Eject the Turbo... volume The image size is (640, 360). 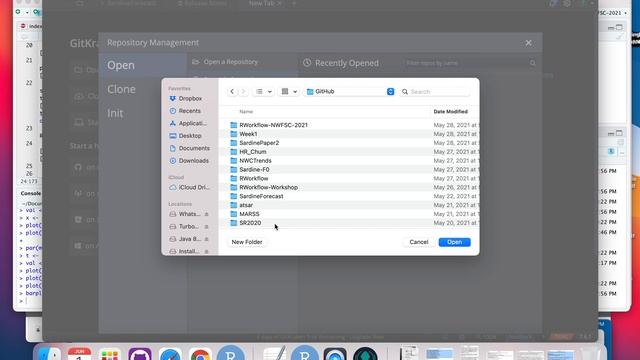point(207,227)
